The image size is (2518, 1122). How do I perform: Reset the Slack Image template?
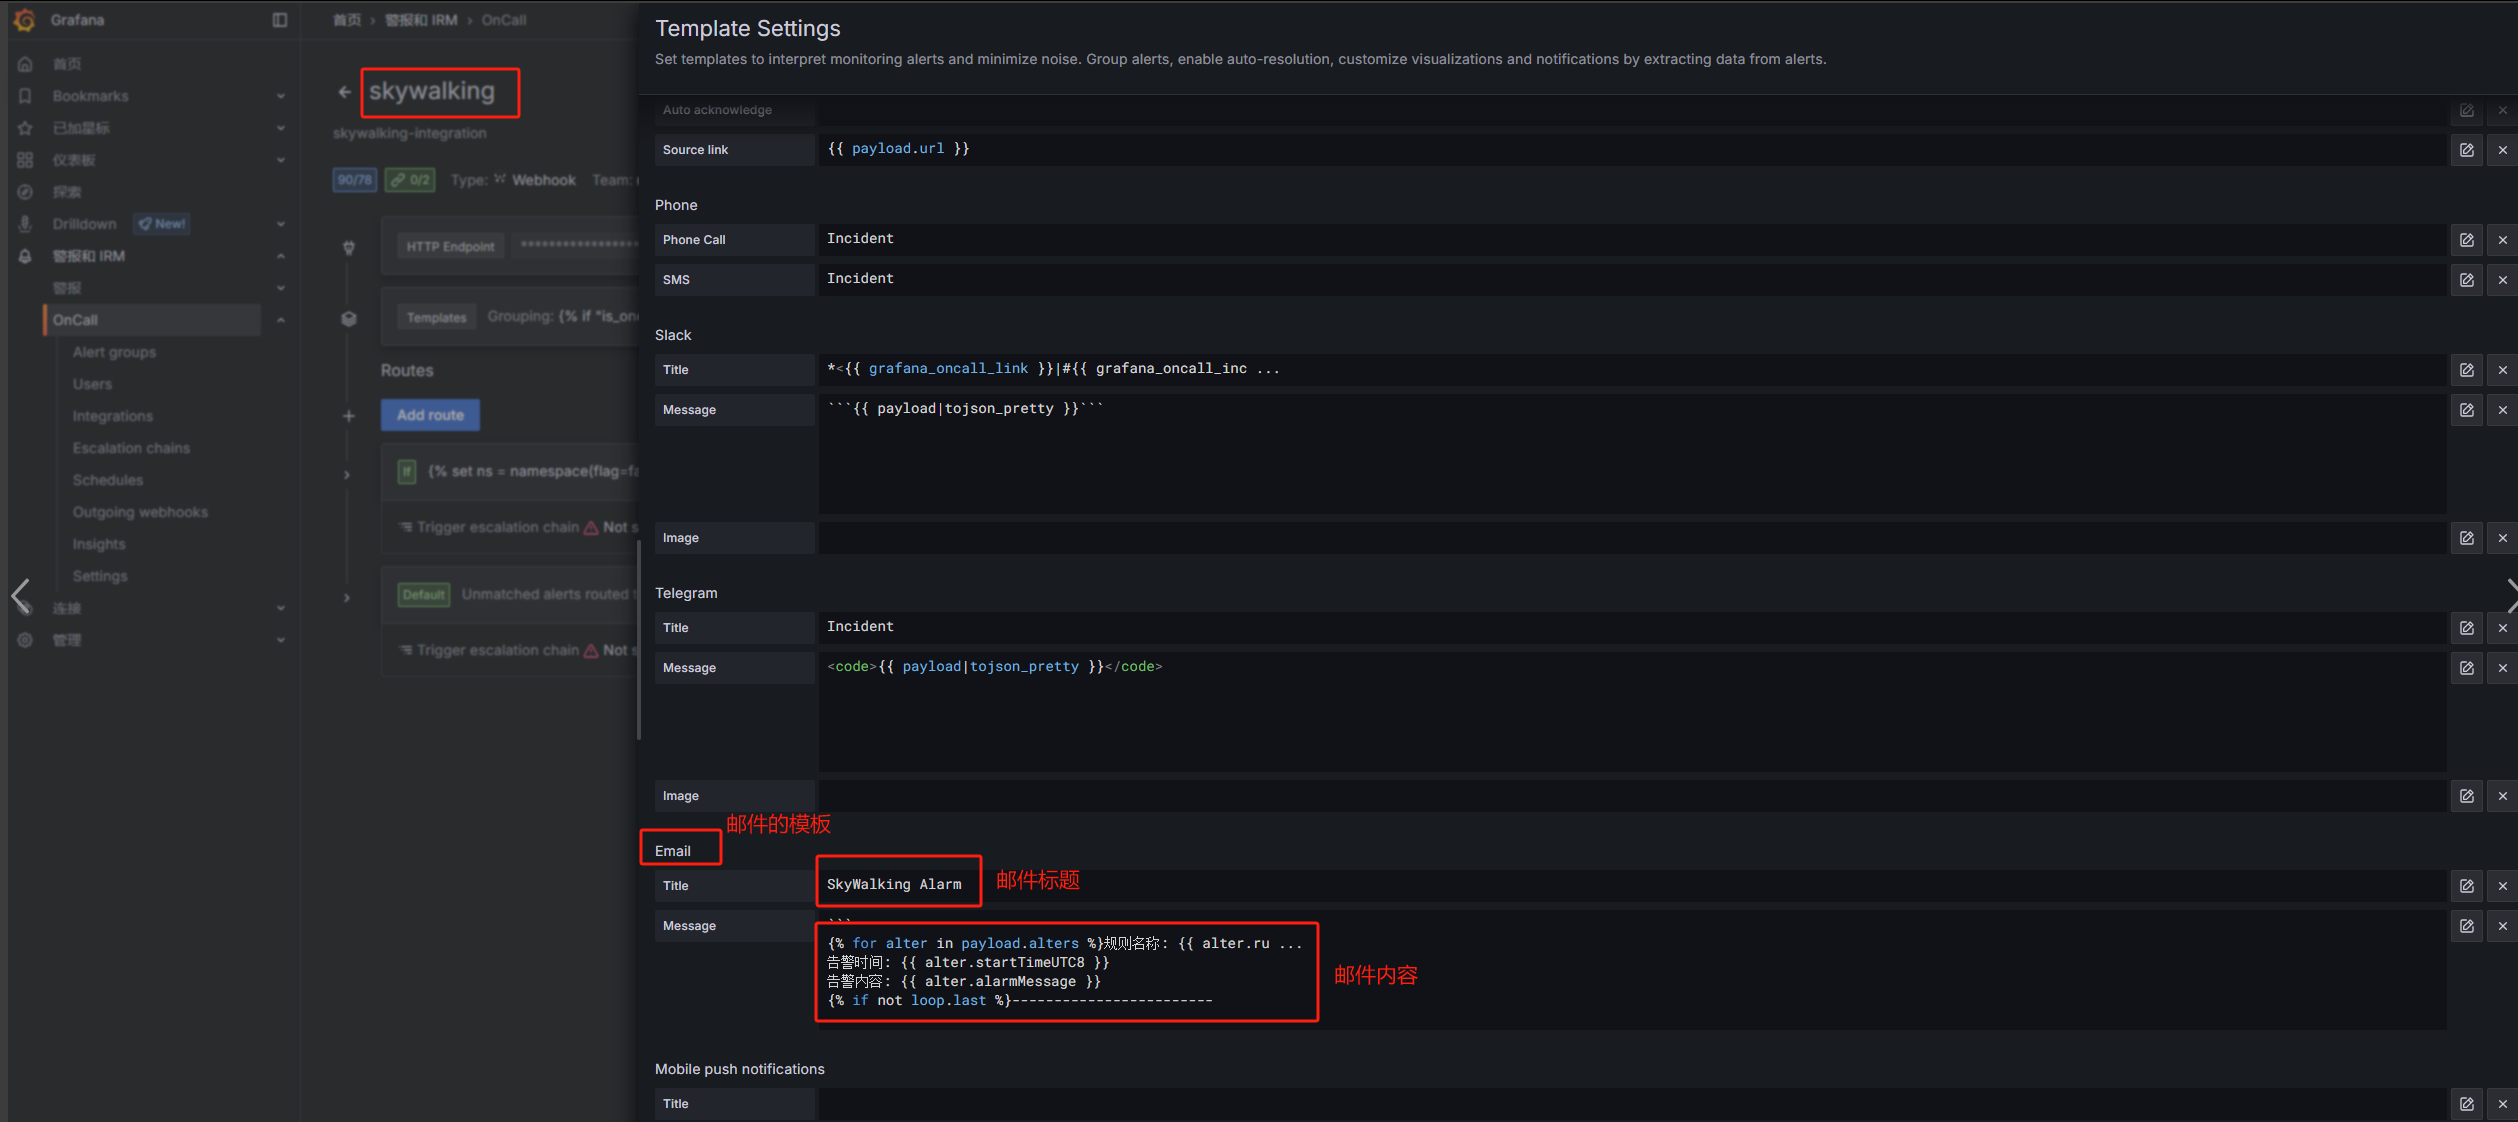coord(2502,538)
